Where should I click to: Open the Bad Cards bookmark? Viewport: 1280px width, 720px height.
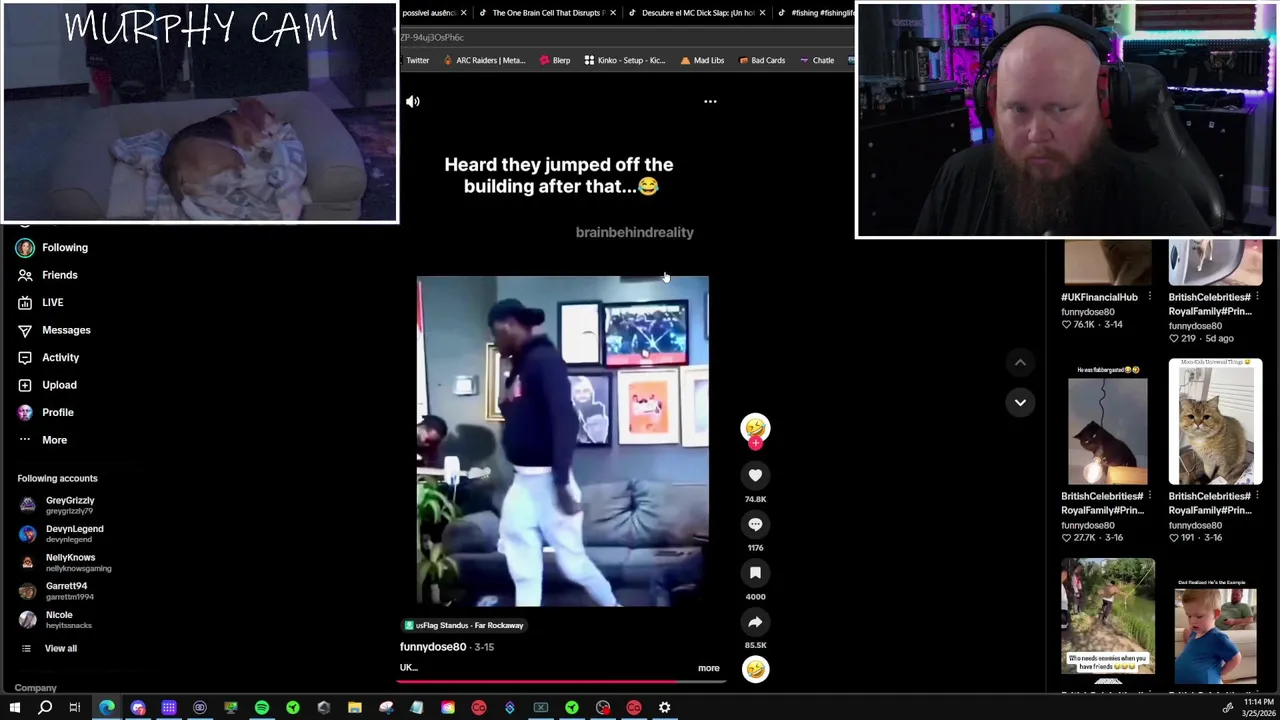[x=762, y=60]
